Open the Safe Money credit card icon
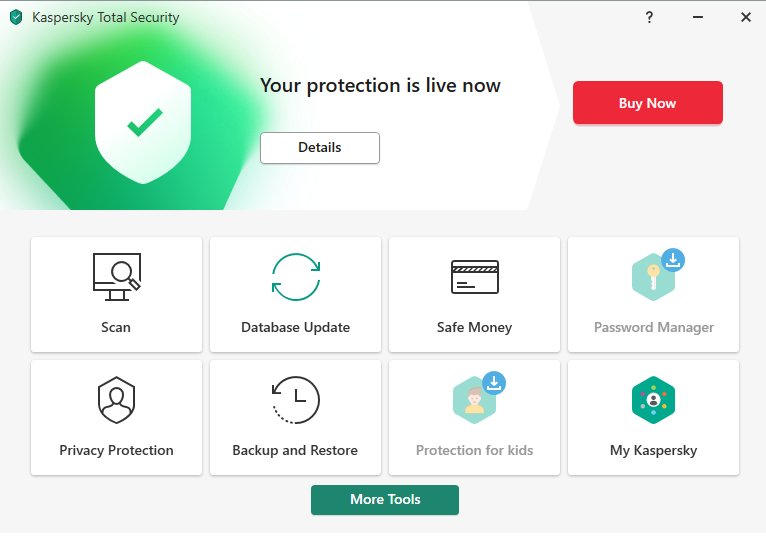Viewport: 766px width, 536px height. coord(474,277)
